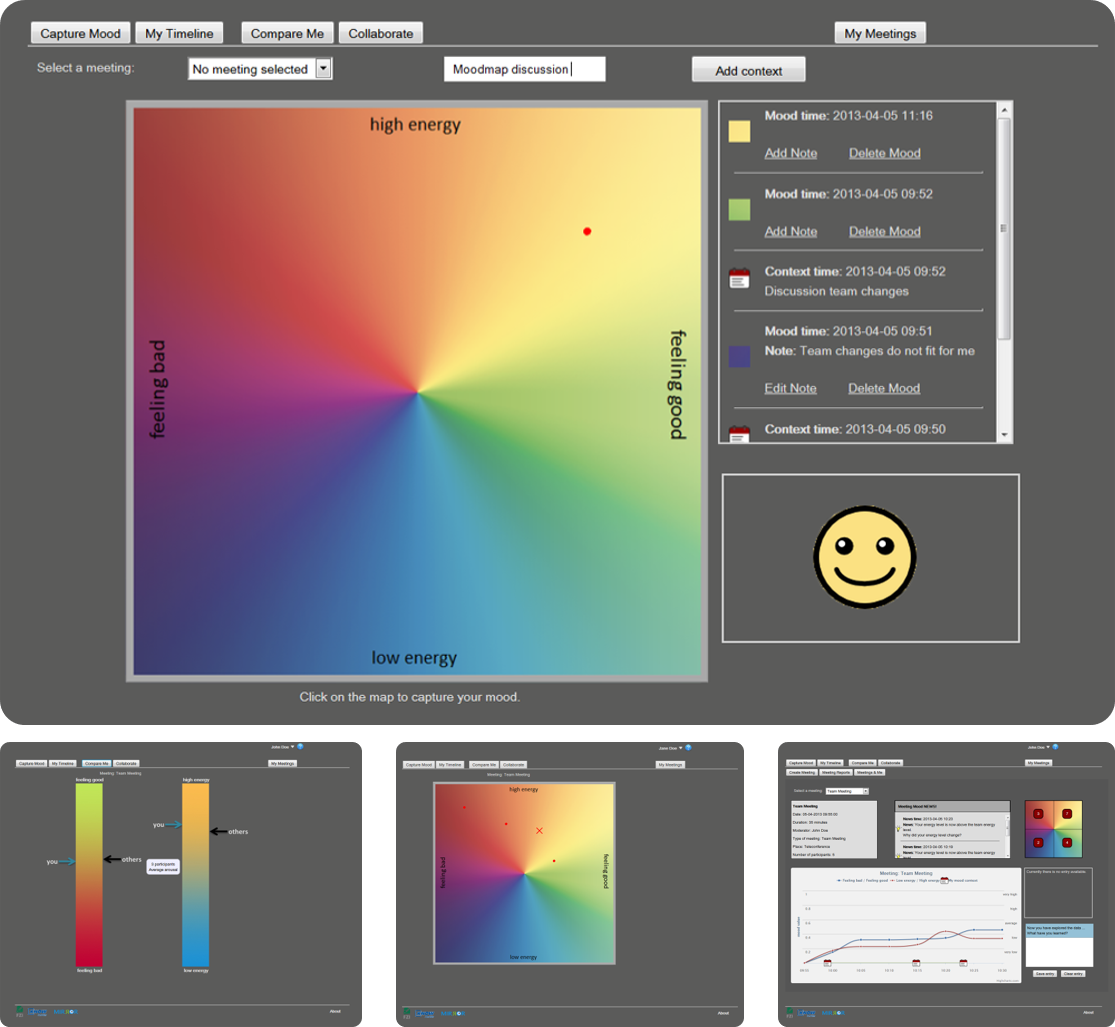
Task: Click Delete Mood for the 11:16 entry
Action: (x=884, y=153)
